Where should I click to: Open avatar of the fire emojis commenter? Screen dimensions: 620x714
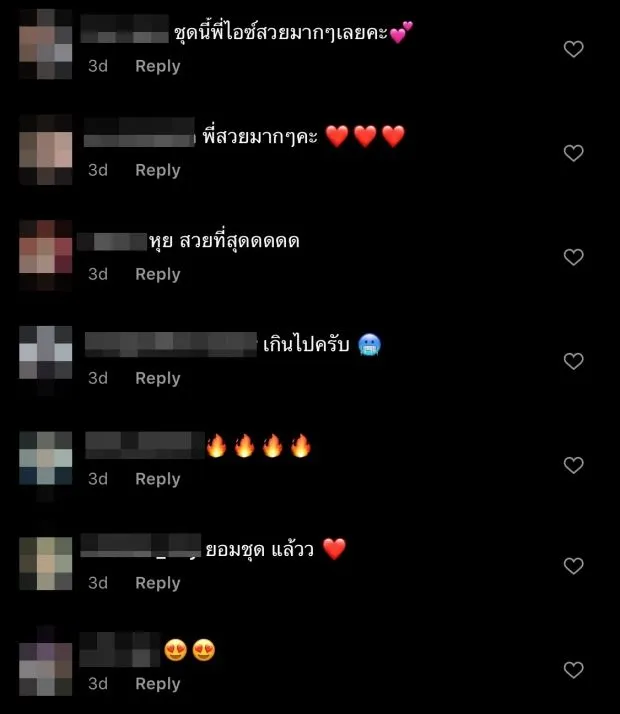[x=46, y=466]
